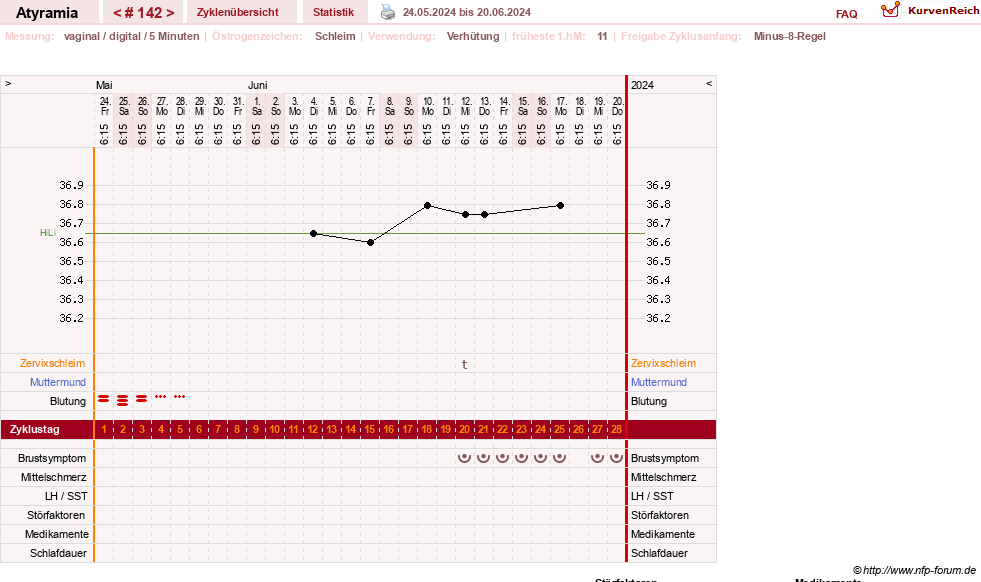The height and width of the screenshot is (582, 981).
Task: Click the Schleim setting value
Action: (x=335, y=36)
